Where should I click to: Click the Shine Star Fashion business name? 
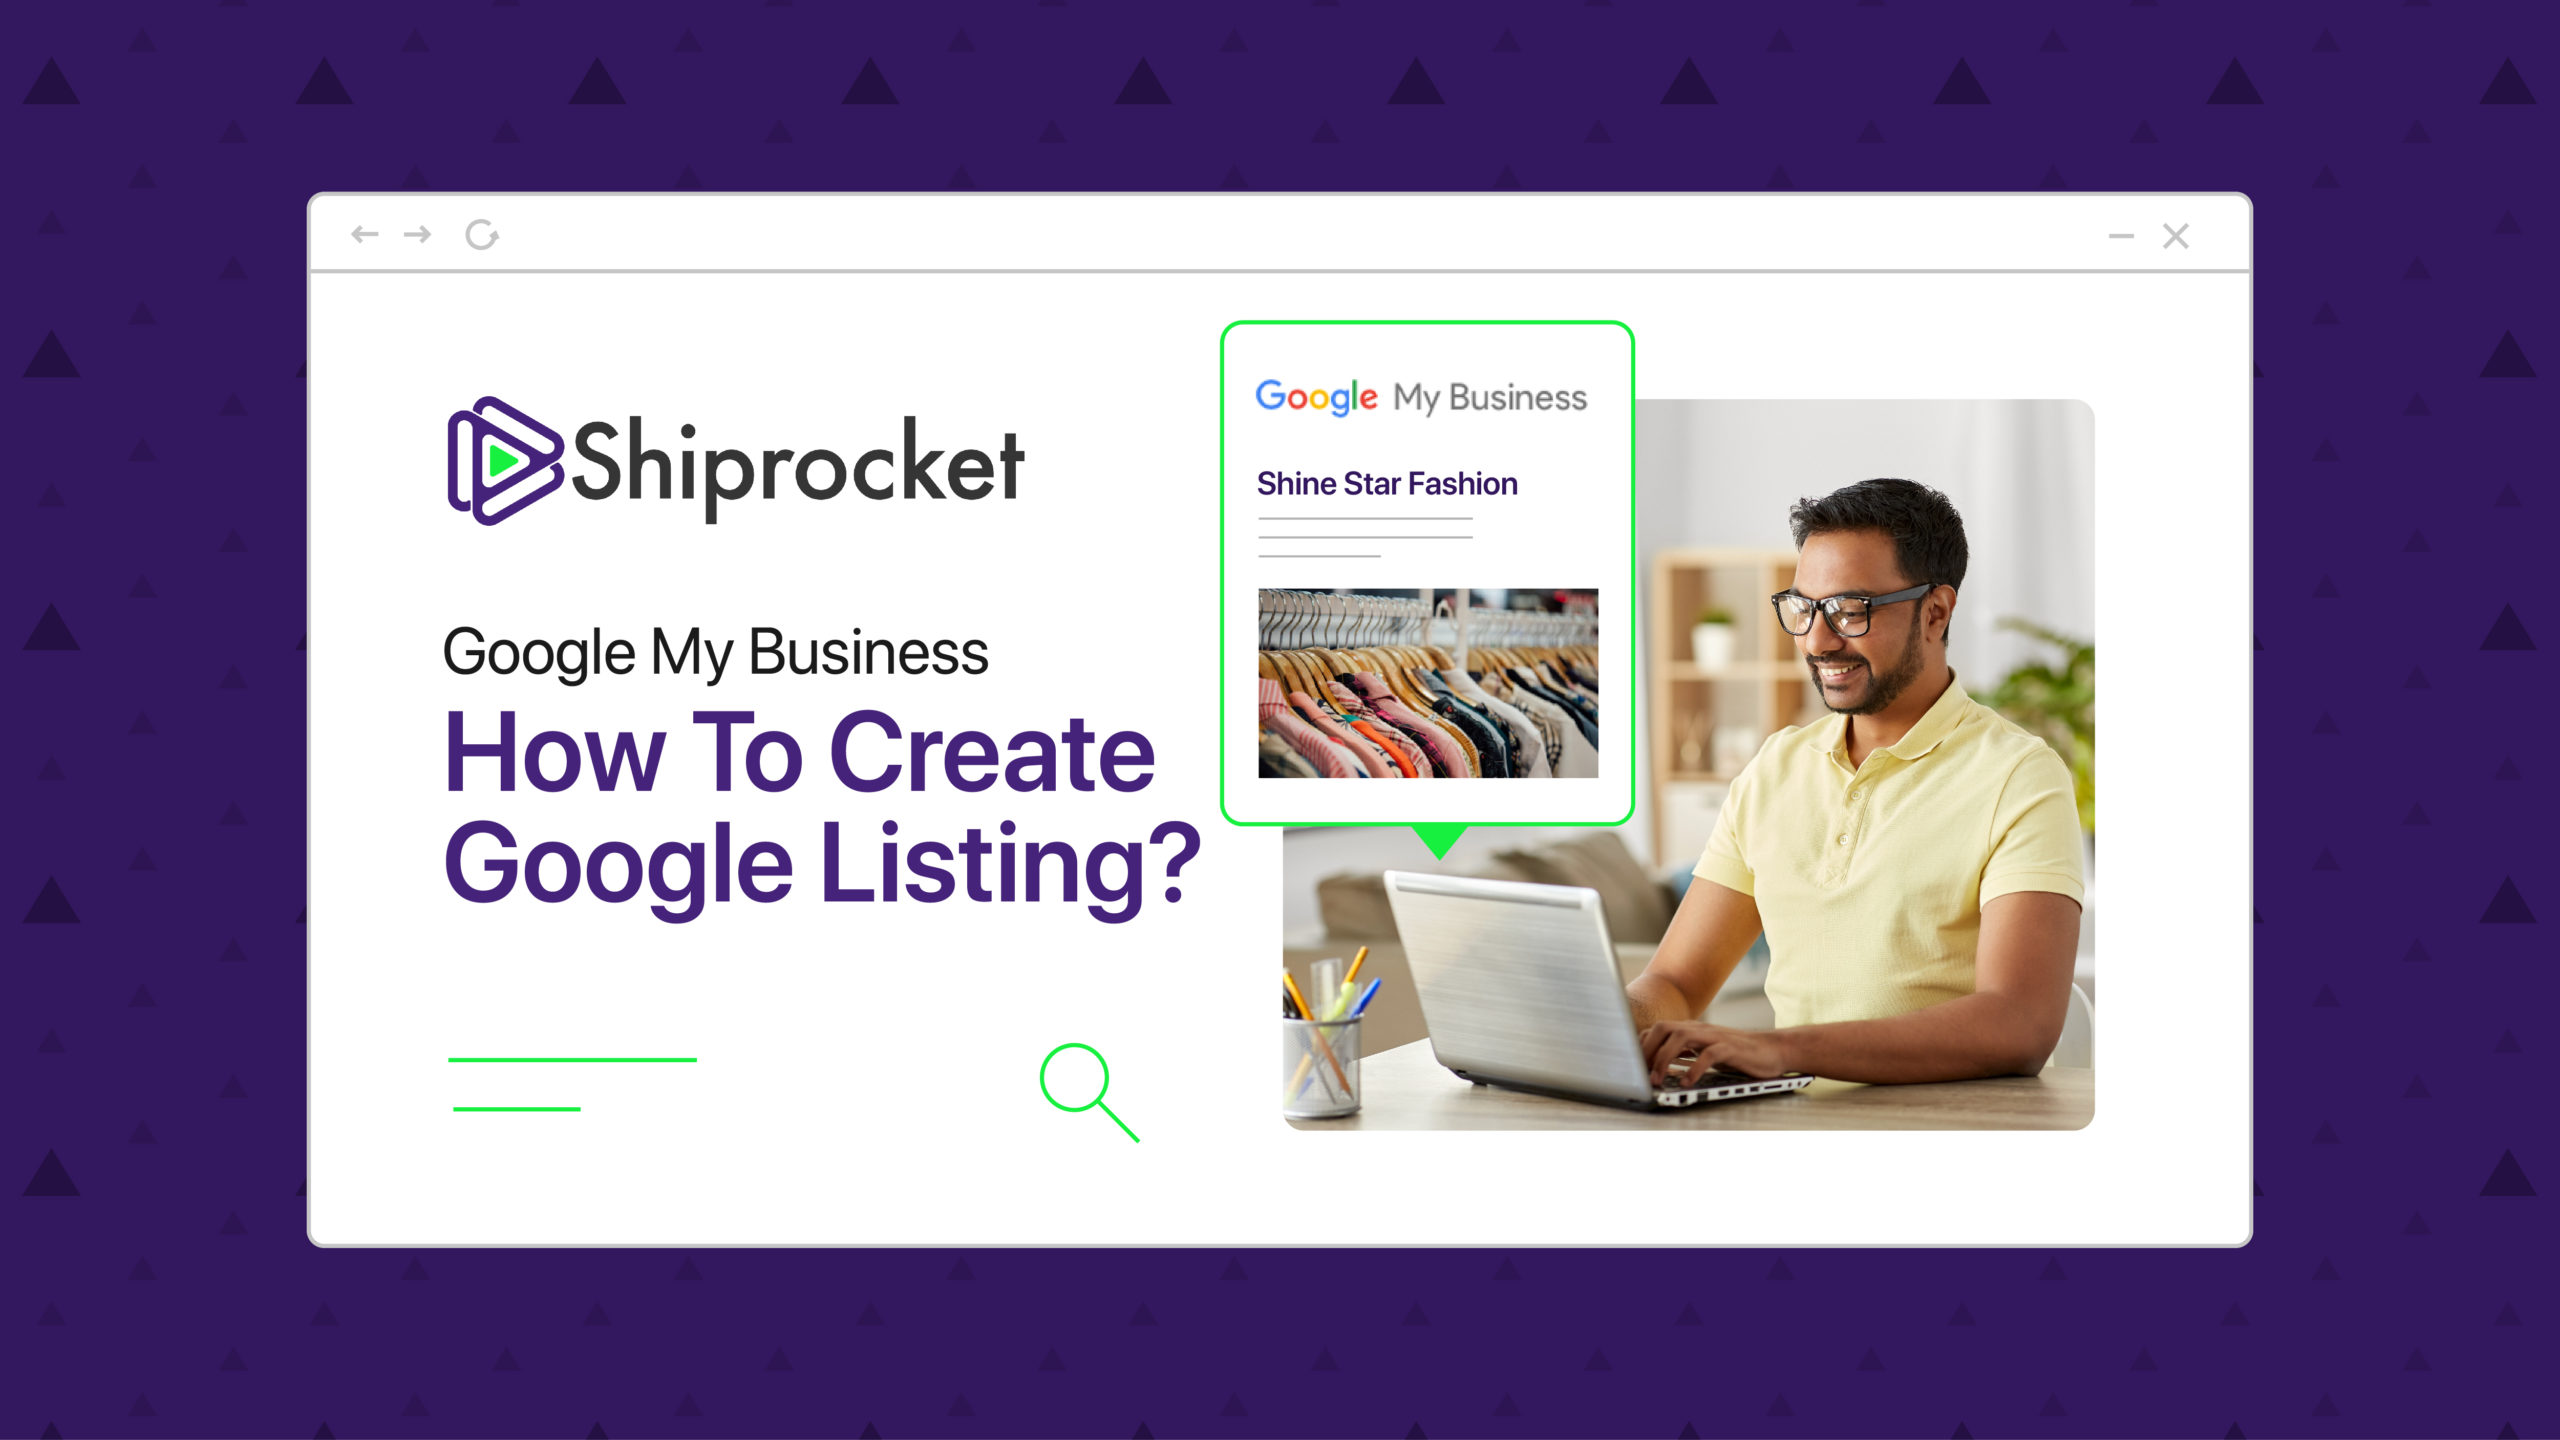coord(1385,484)
